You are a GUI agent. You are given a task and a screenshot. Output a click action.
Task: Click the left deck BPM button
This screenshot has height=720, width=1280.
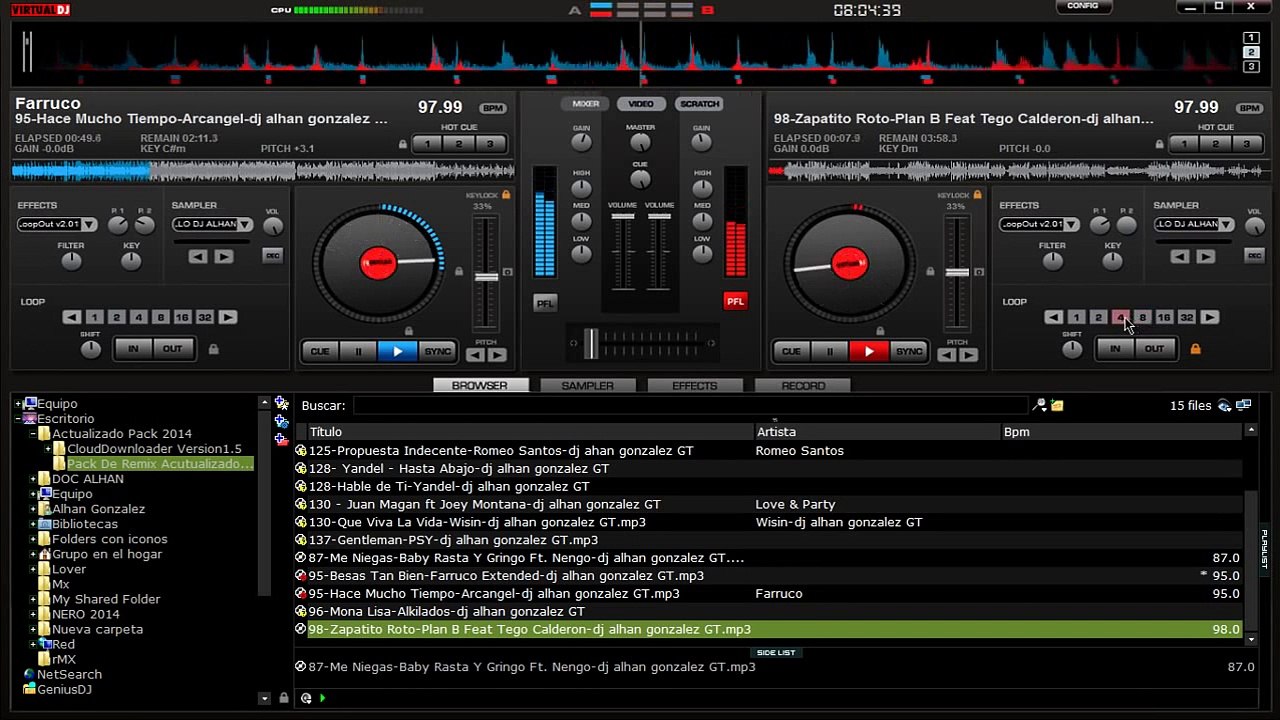(x=493, y=108)
